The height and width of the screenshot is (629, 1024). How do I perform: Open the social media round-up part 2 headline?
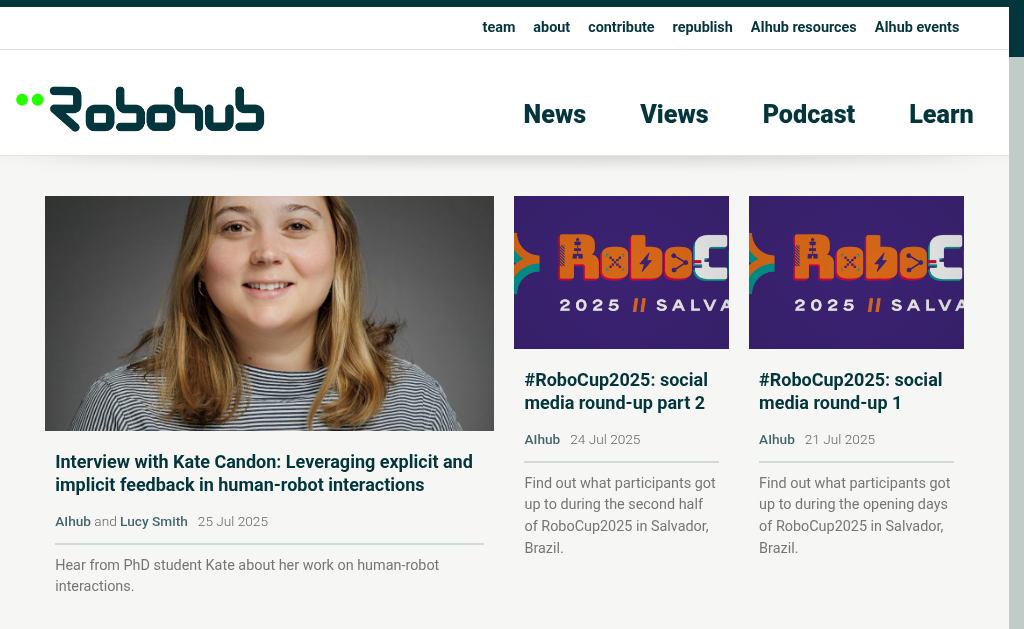(x=616, y=391)
